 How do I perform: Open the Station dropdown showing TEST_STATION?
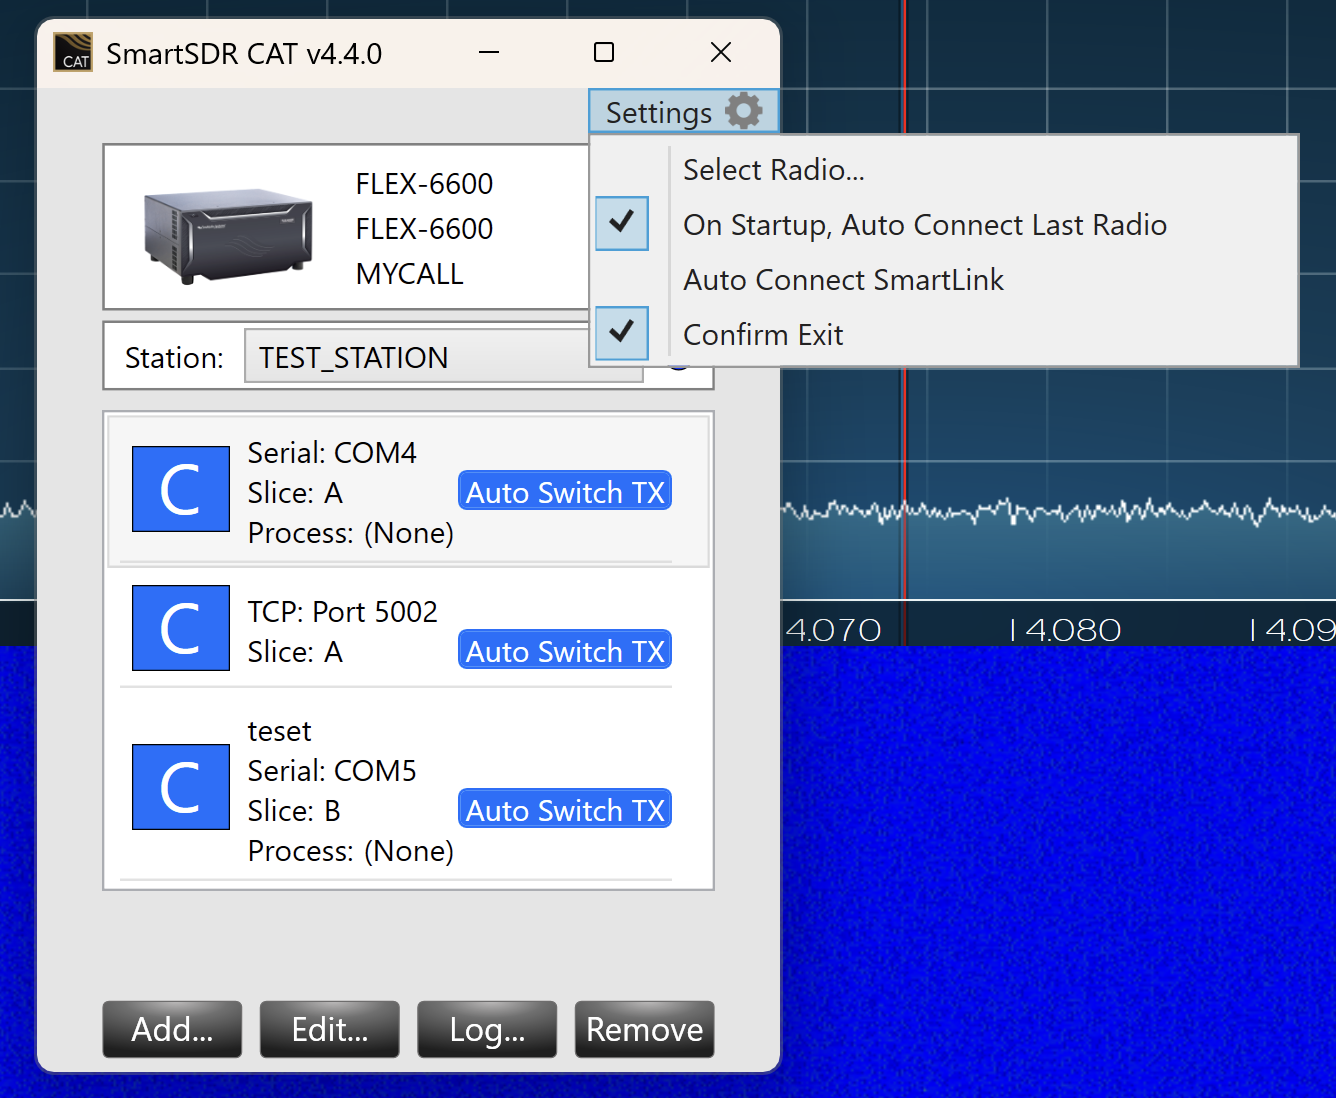coord(442,357)
